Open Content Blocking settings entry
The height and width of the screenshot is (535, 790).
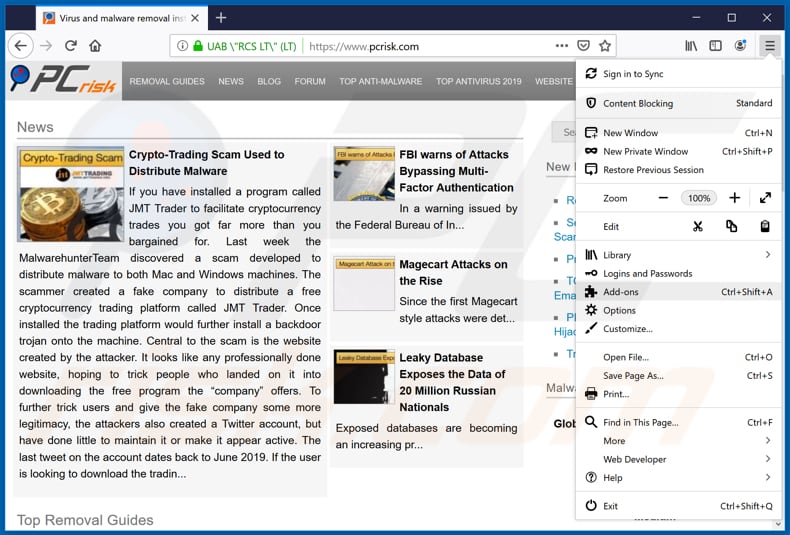[x=679, y=103]
